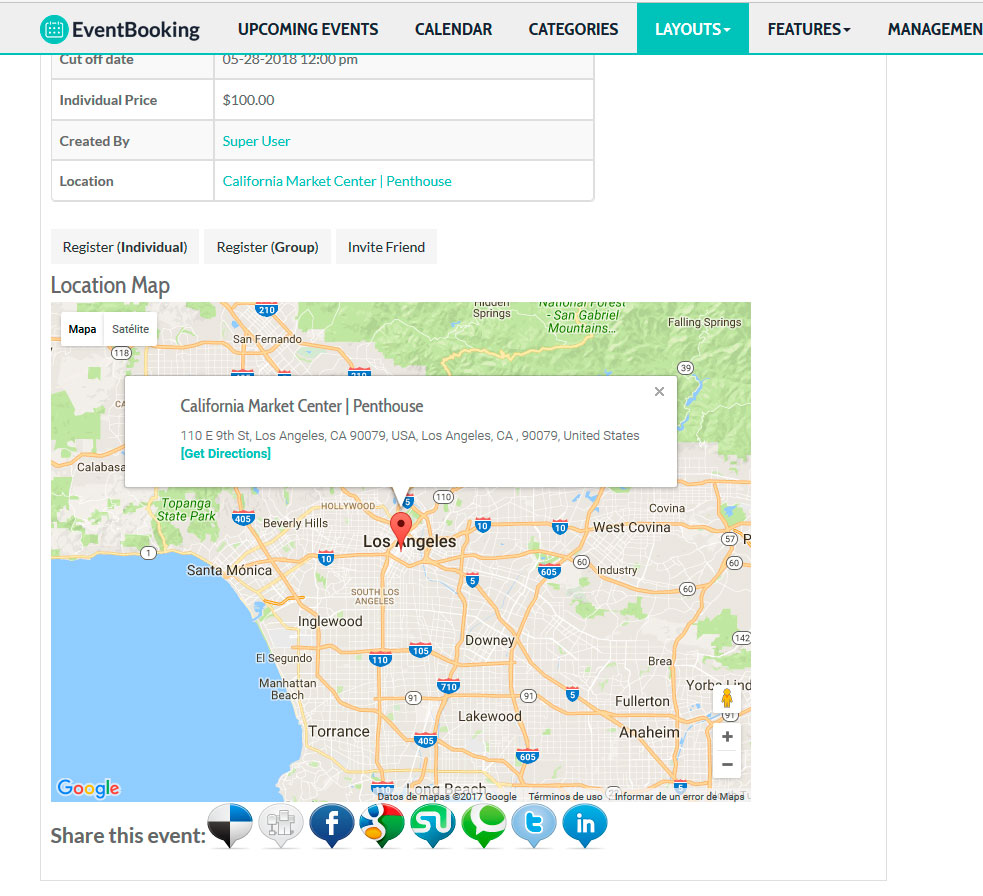Viewport: 983px width, 896px height.
Task: Share event on LinkedIn
Action: point(585,825)
